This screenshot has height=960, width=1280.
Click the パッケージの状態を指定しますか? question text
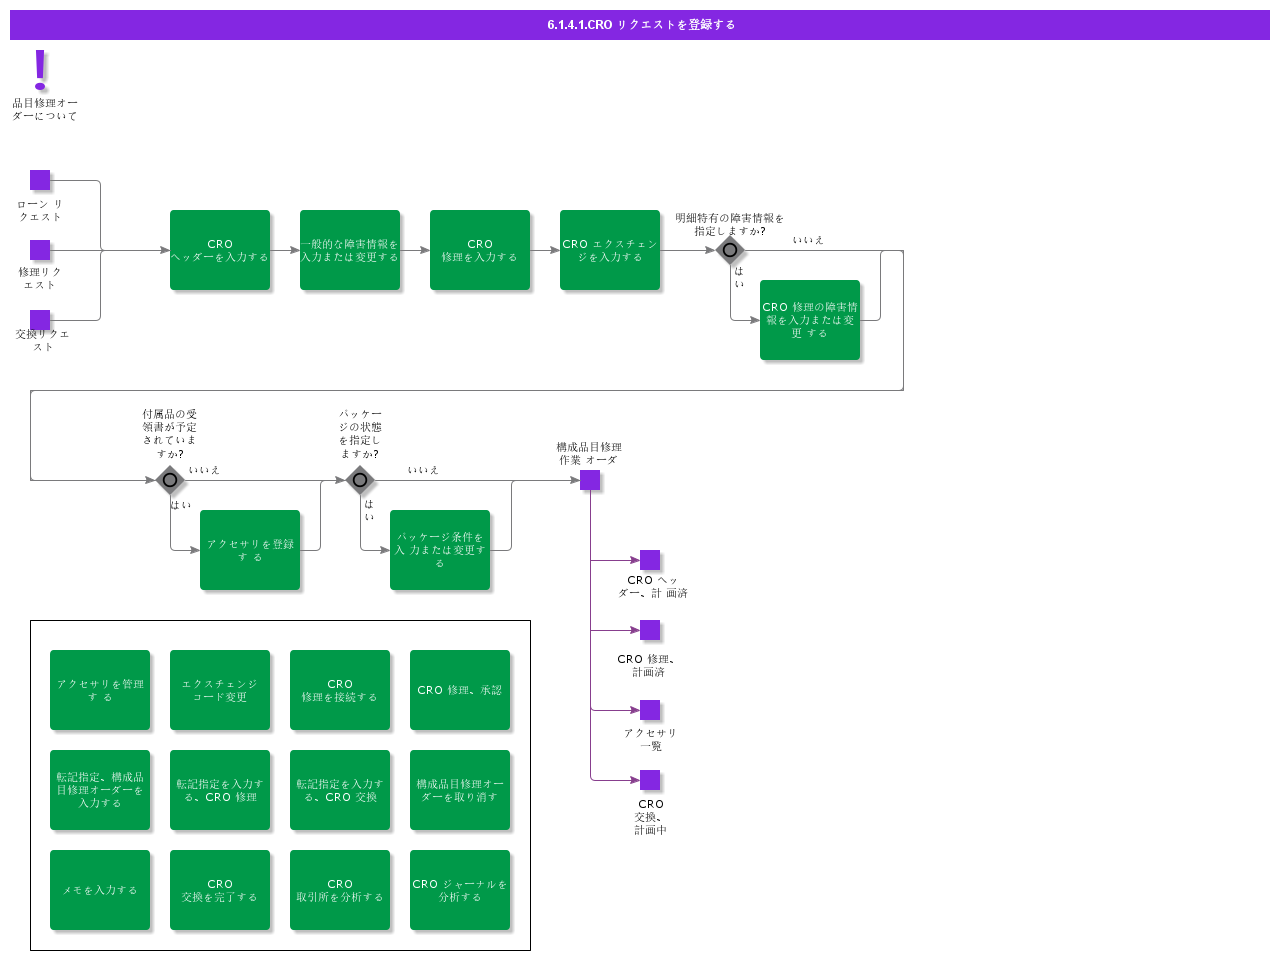point(360,434)
